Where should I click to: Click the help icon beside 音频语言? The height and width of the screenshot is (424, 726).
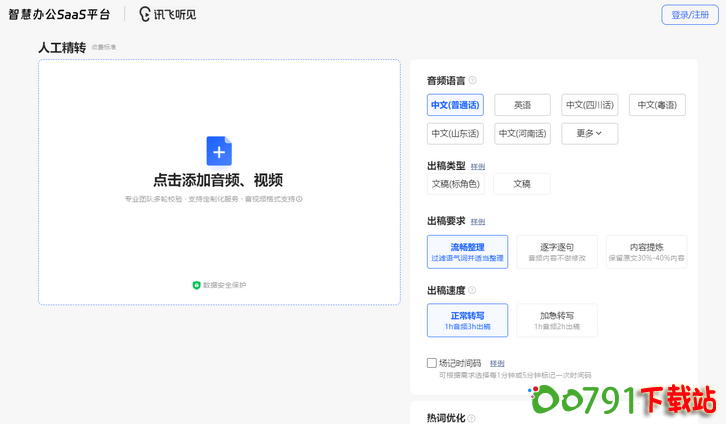(x=473, y=80)
